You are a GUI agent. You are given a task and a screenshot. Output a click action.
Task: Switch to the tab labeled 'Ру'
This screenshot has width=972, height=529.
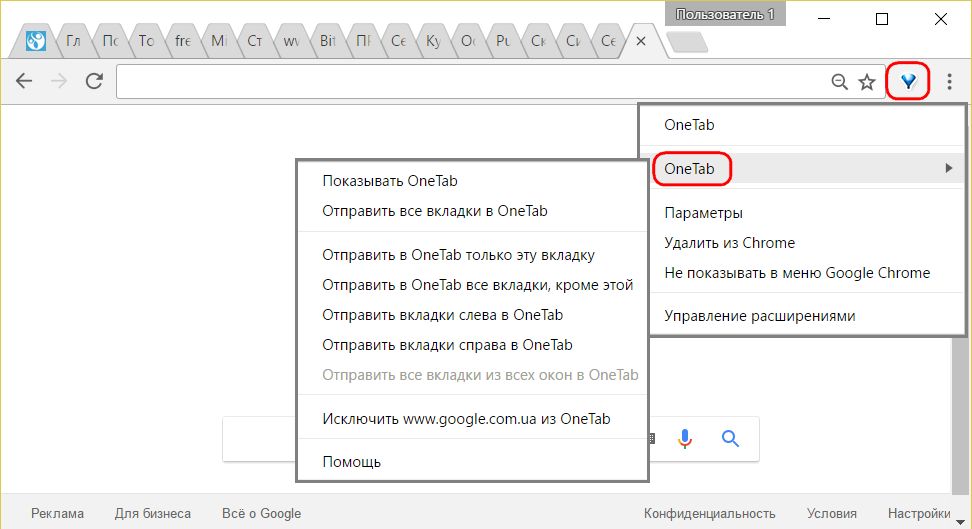(x=503, y=41)
